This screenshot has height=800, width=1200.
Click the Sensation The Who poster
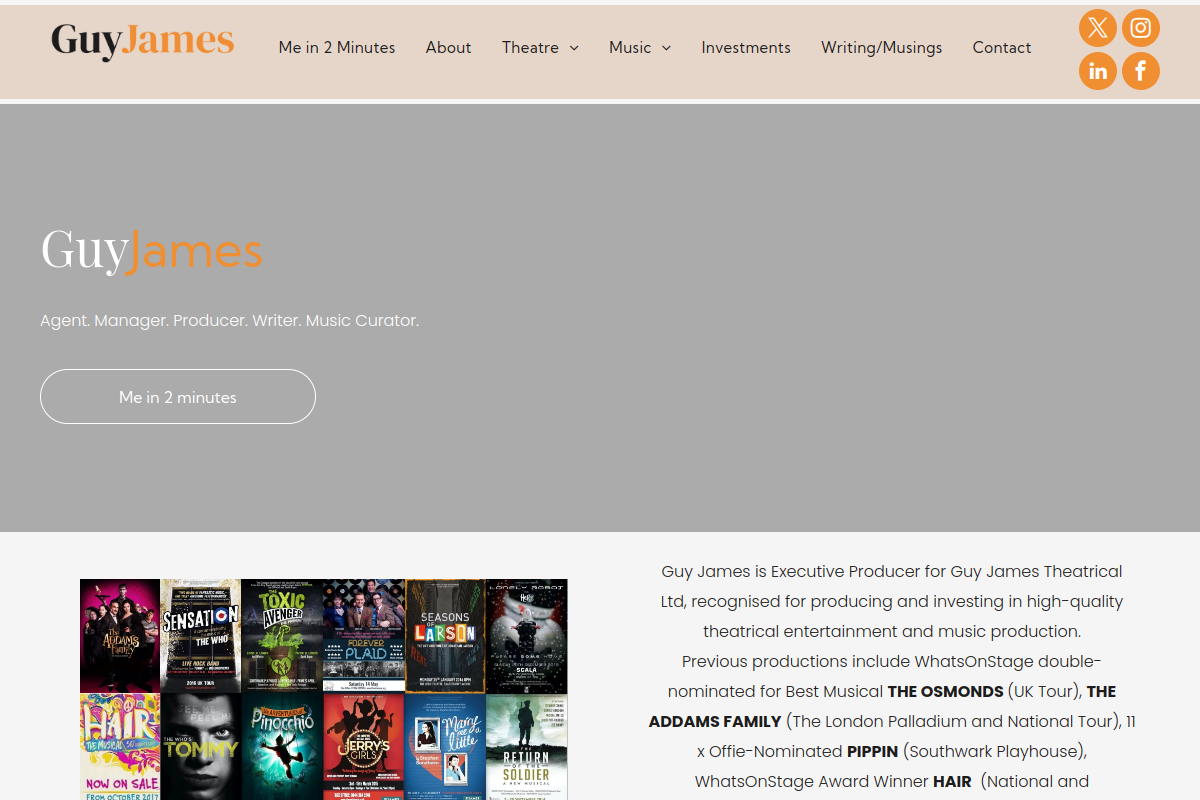(201, 636)
